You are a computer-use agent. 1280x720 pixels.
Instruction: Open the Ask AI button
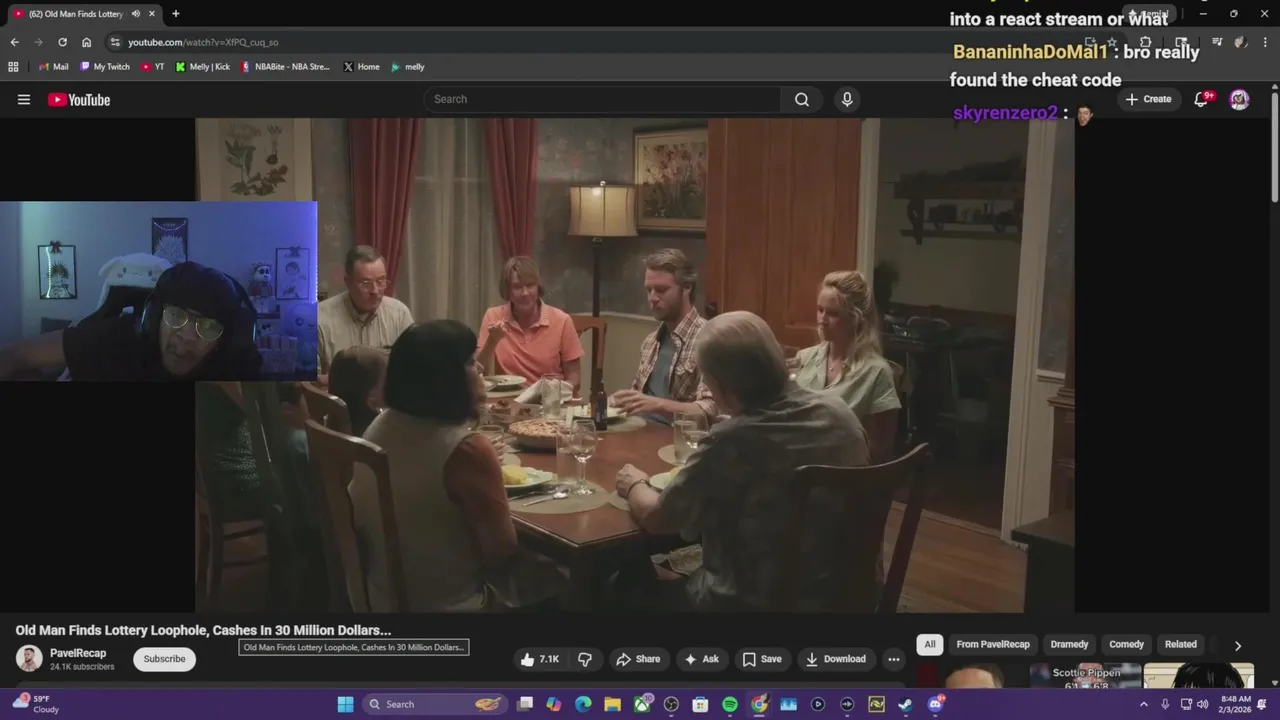701,659
